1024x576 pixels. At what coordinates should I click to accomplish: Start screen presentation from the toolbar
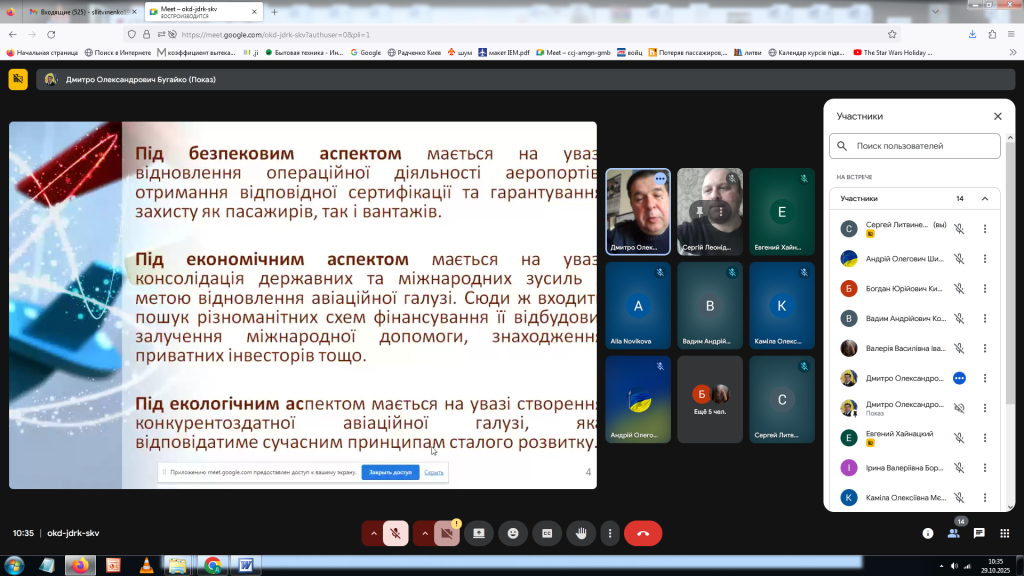479,533
